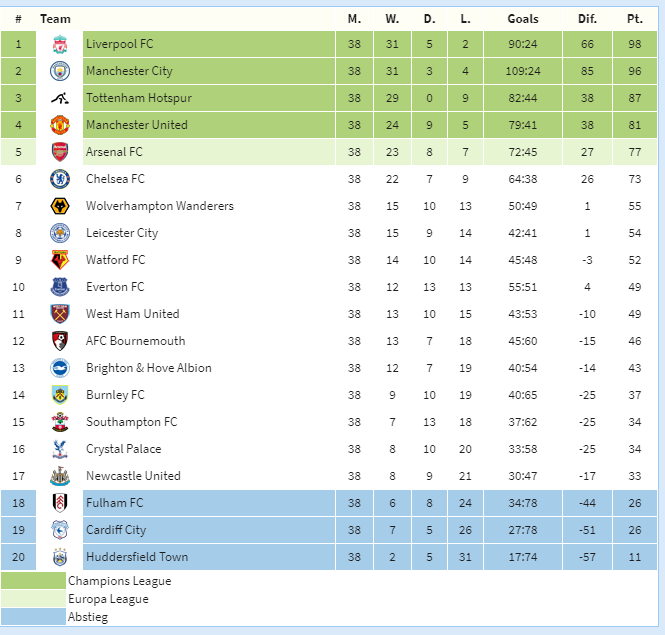665x635 pixels.
Task: Click the Dif. column header
Action: point(587,19)
